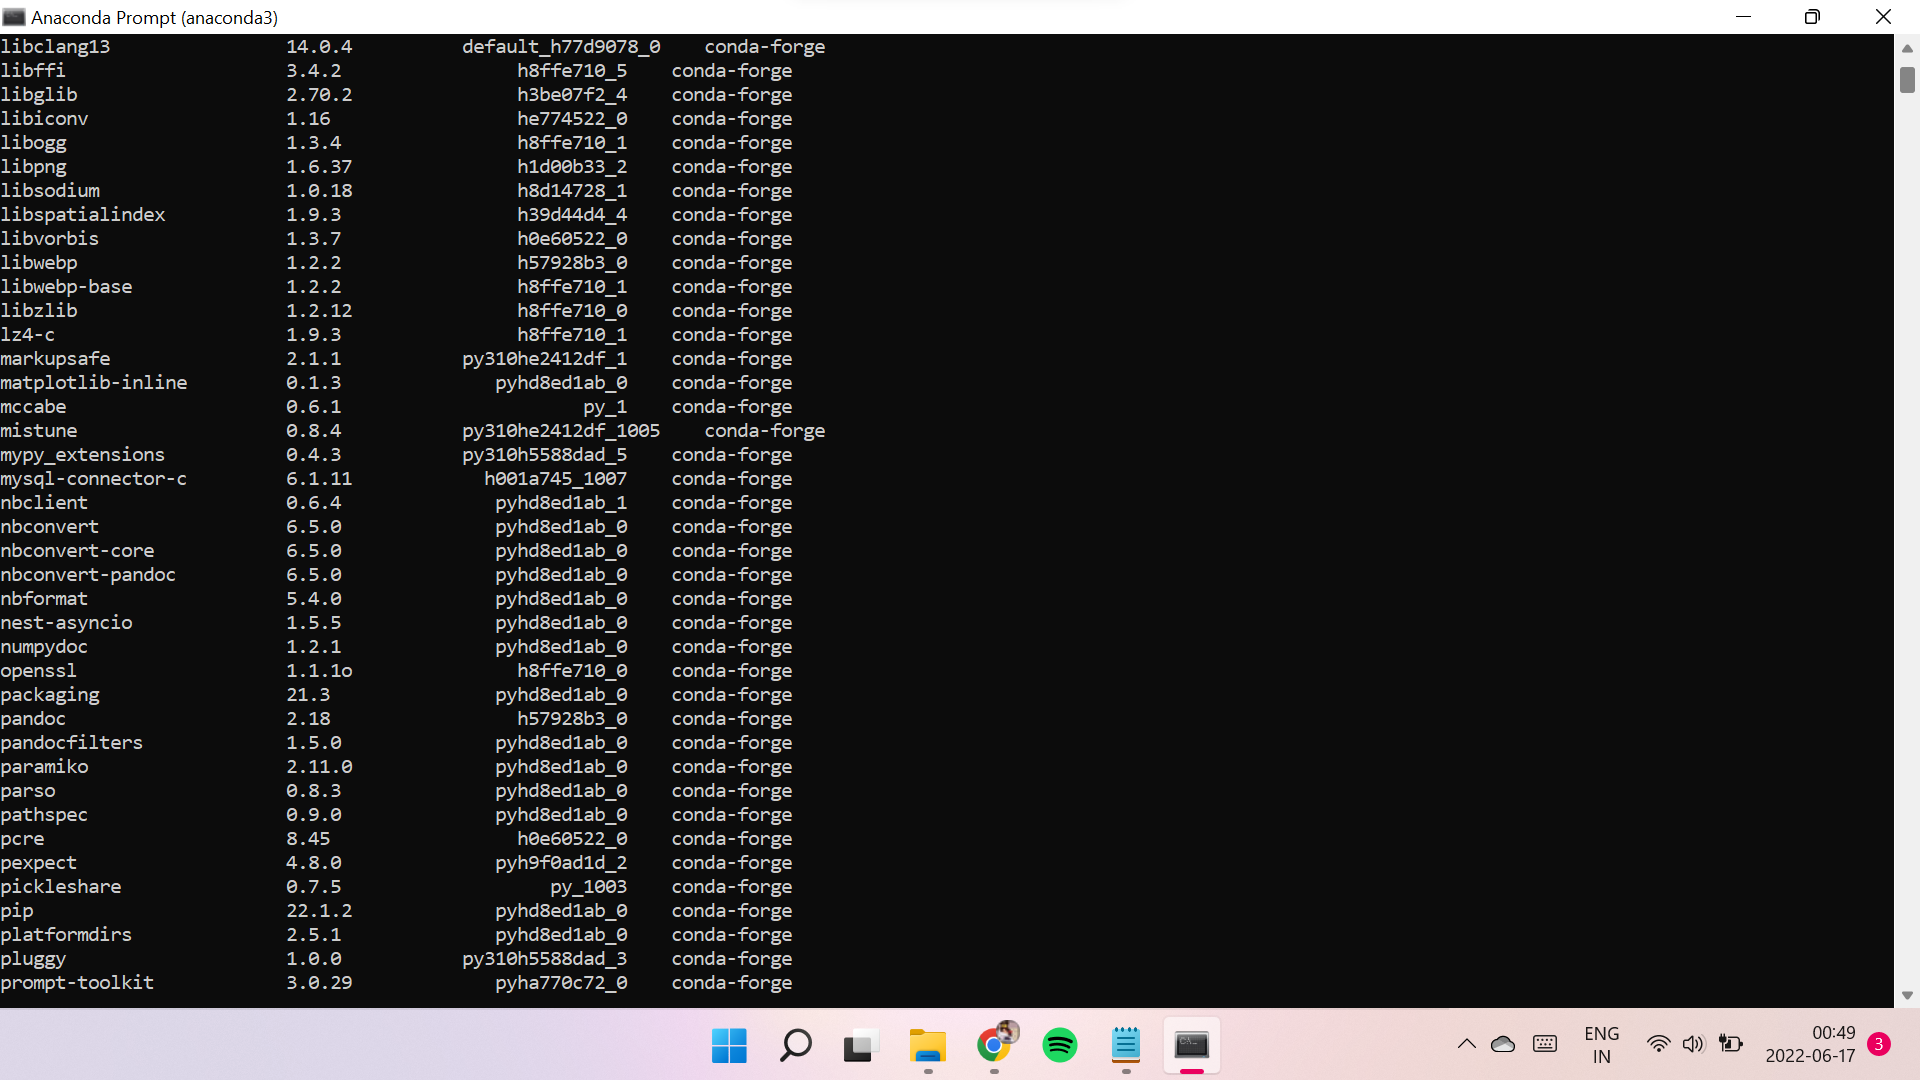Open Google Chrome from the taskbar
Screen dimensions: 1920x1080
click(994, 1046)
